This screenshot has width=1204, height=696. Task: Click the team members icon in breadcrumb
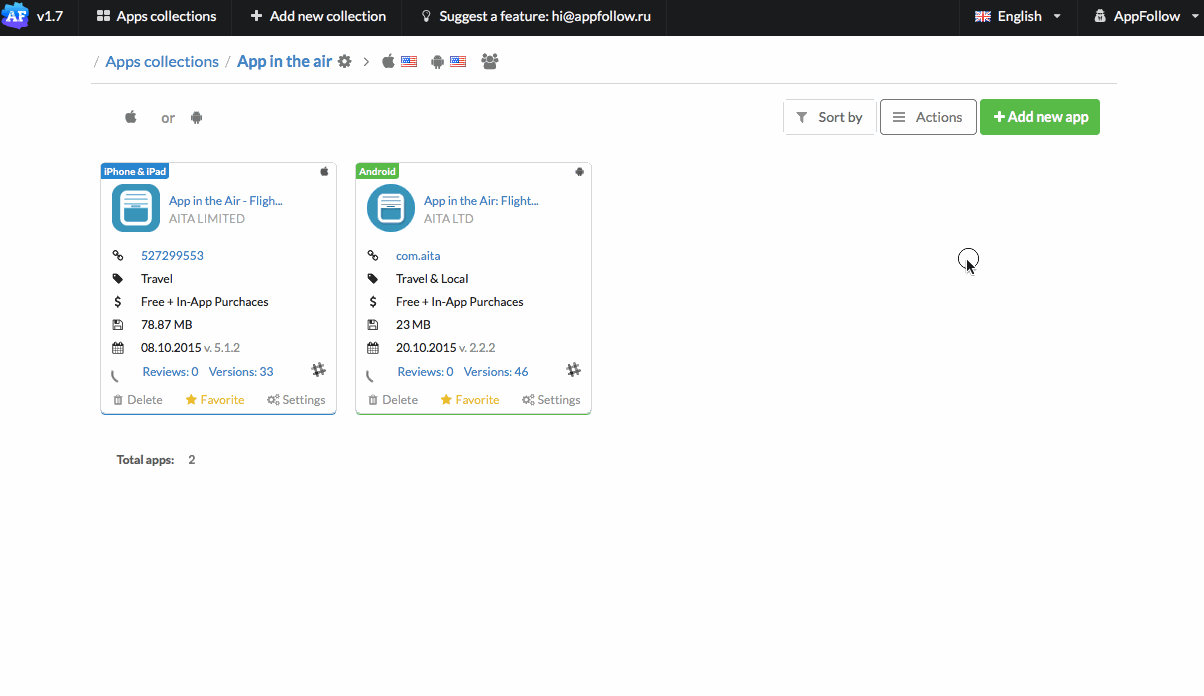click(x=489, y=62)
